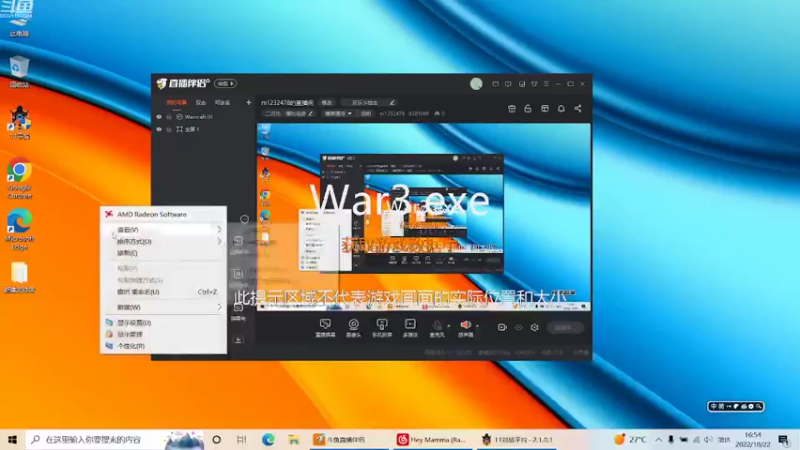The width and height of the screenshot is (800, 450).
Task: Open File Explorer from the taskbar
Action: coord(293,439)
